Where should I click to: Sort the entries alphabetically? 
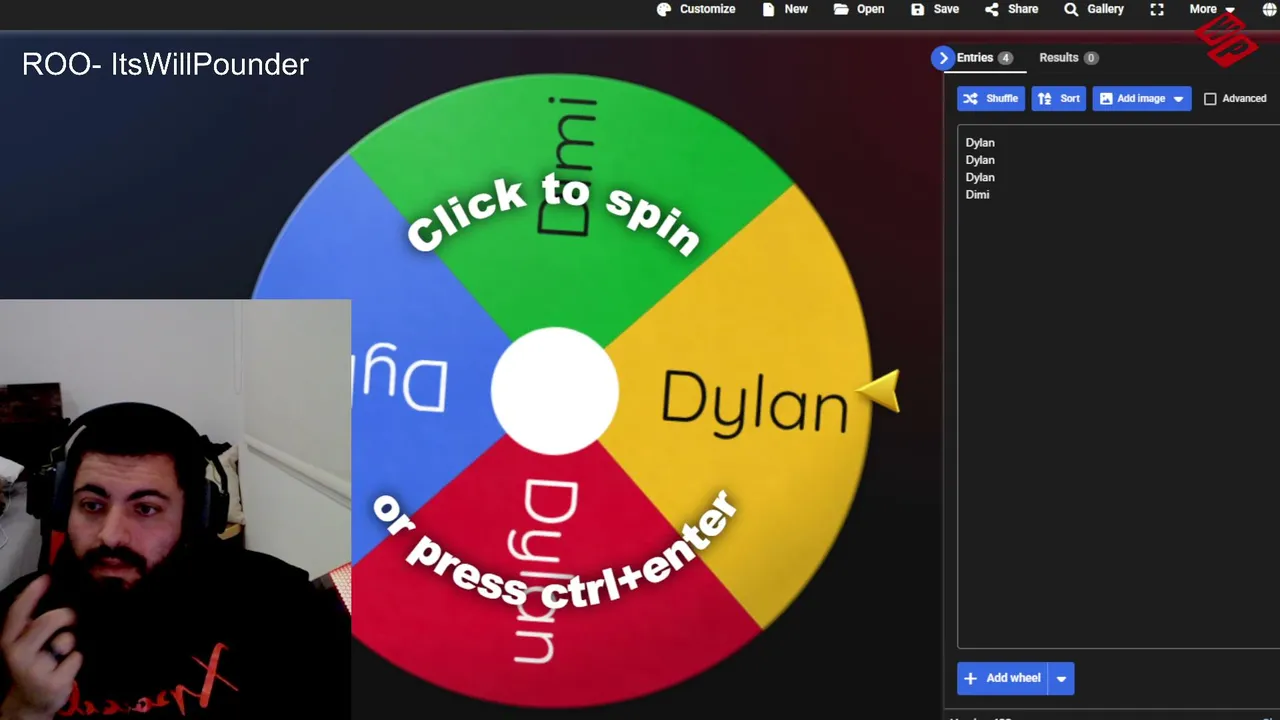click(x=1059, y=98)
